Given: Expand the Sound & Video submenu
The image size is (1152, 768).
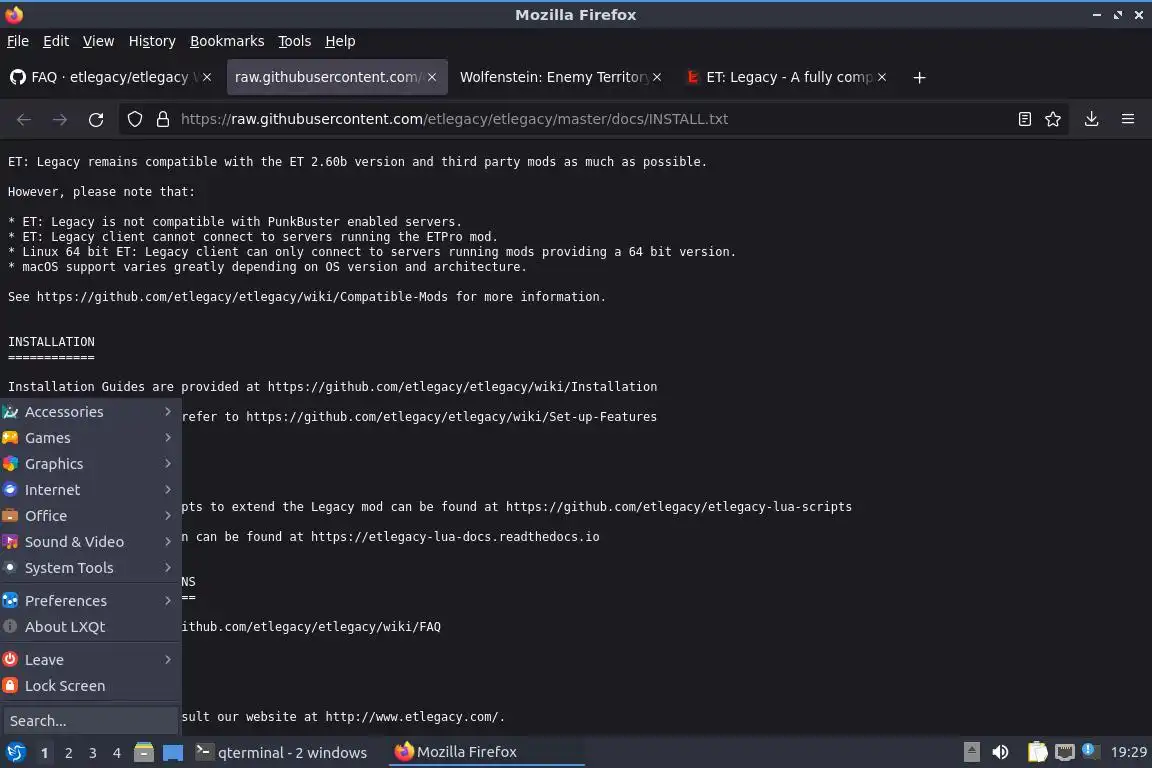Looking at the screenshot, I should 90,542.
